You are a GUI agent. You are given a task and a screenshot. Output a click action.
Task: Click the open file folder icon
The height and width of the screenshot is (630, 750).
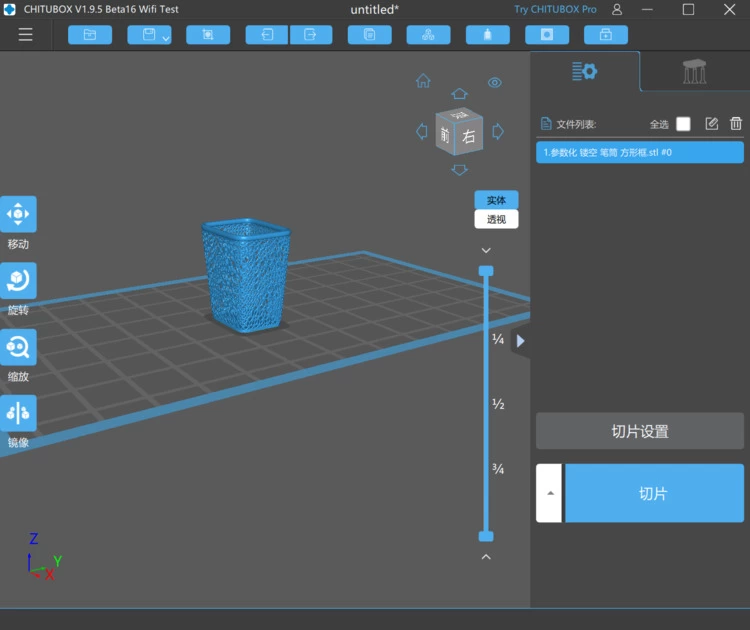tap(90, 35)
